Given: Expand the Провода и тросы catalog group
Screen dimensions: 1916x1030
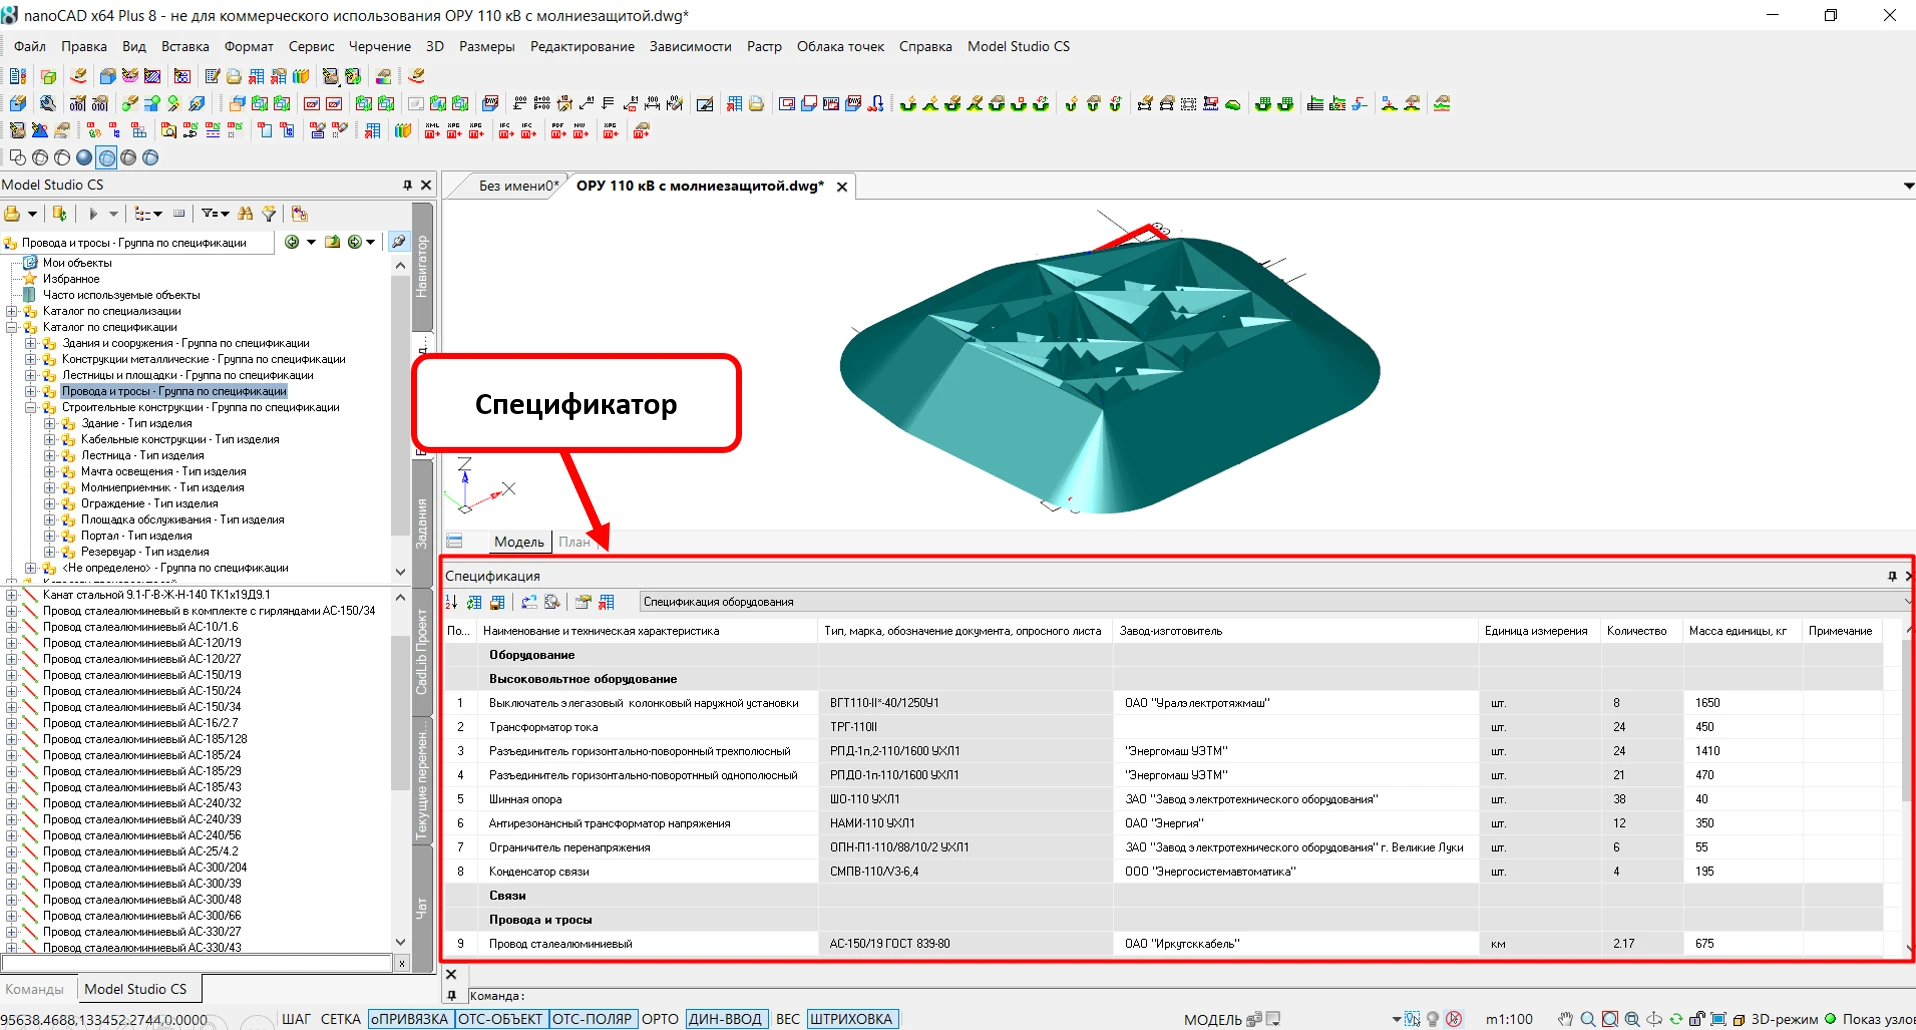Looking at the screenshot, I should 30,391.
